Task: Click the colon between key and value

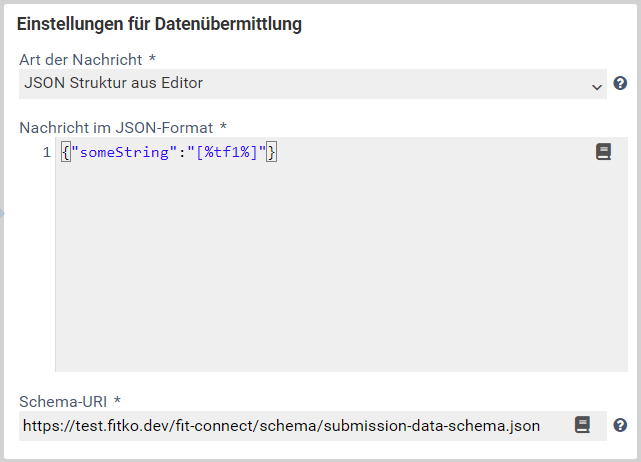Action: (x=182, y=153)
